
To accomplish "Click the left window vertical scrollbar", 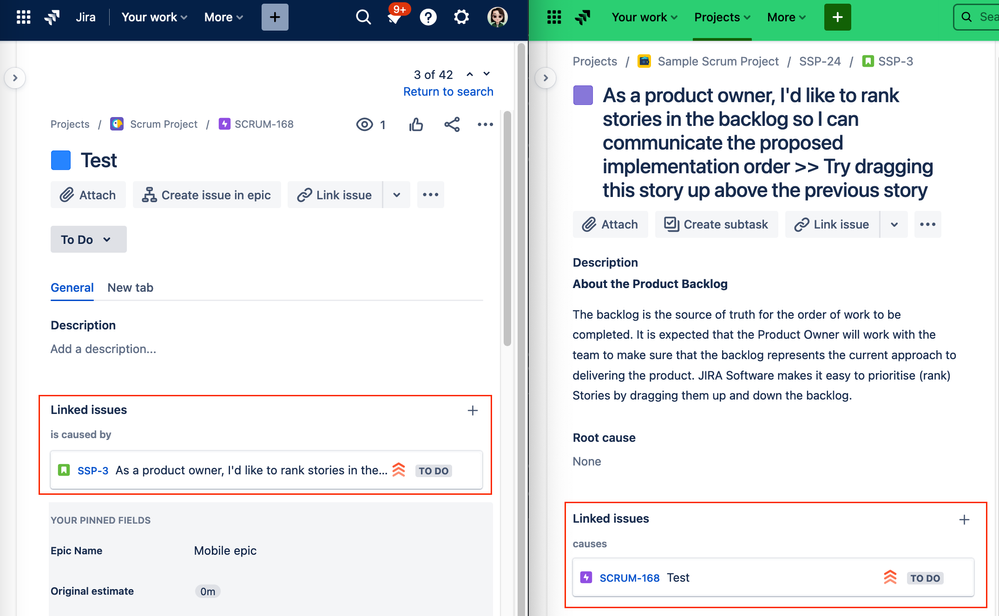I will pyautogui.click(x=507, y=229).
